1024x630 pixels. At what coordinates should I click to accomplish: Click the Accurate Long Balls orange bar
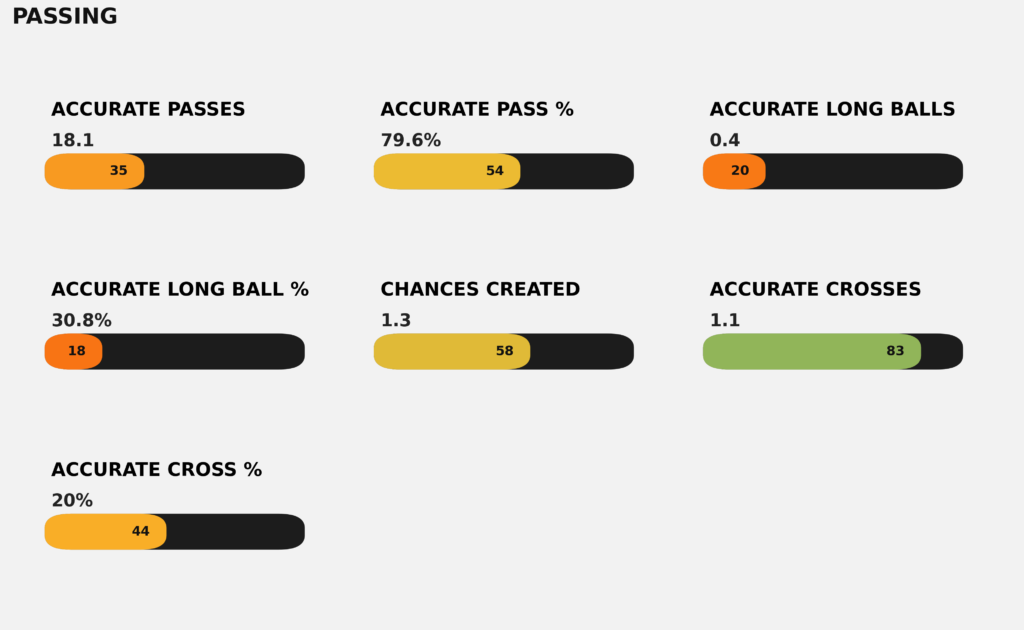click(x=735, y=171)
